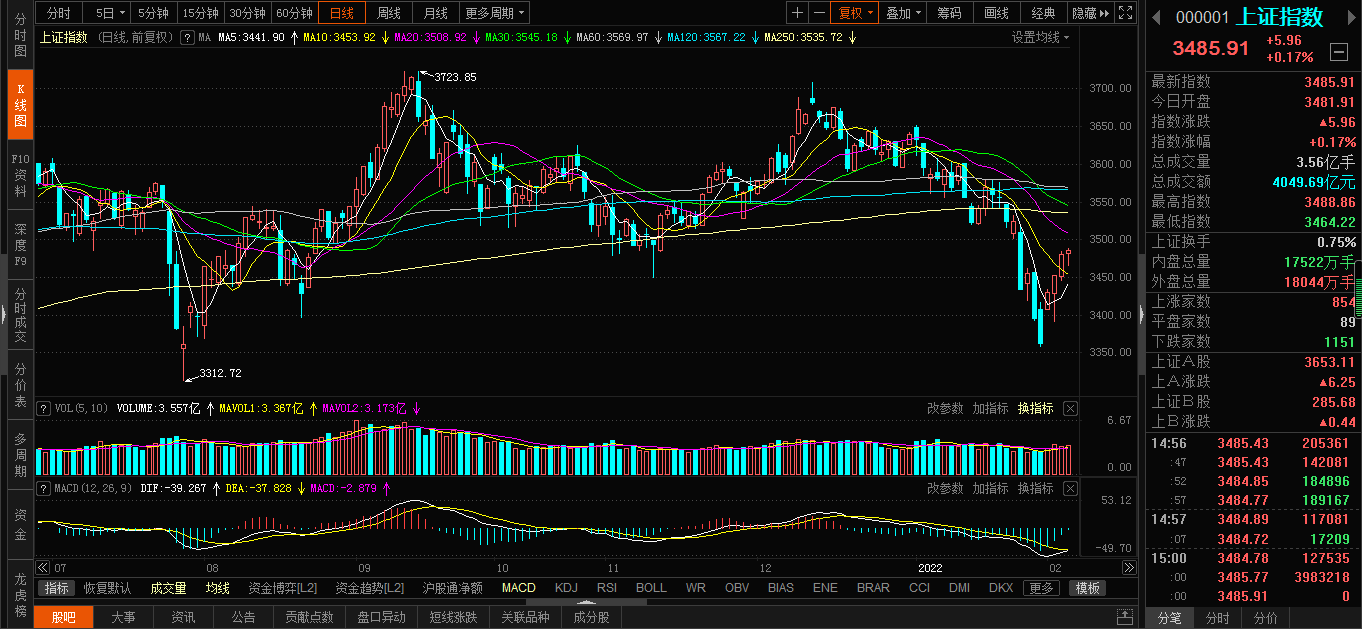Toggle the 画线 drawing tools
The height and width of the screenshot is (629, 1362).
(x=996, y=13)
